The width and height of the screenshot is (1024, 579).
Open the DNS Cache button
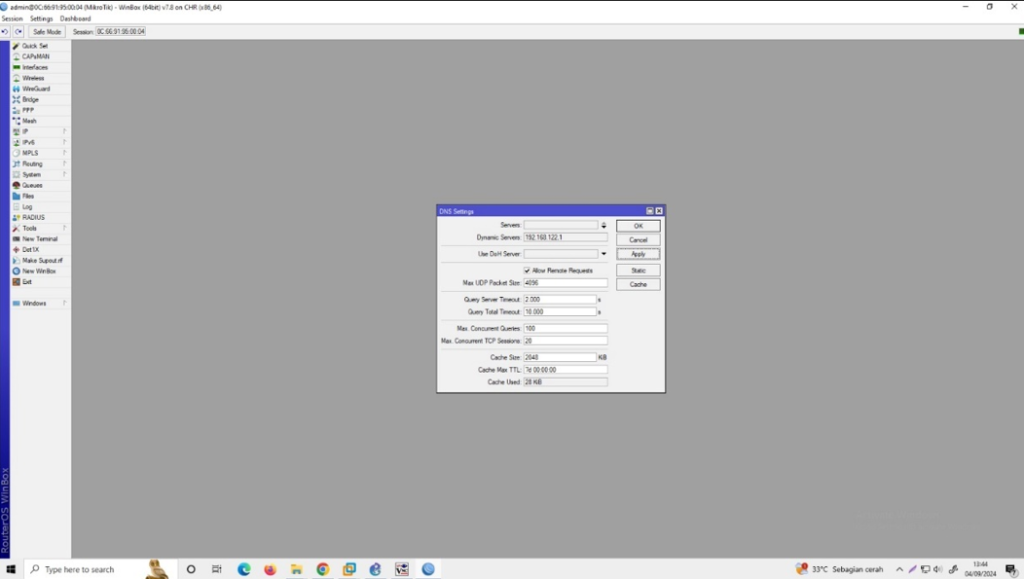[x=638, y=285]
